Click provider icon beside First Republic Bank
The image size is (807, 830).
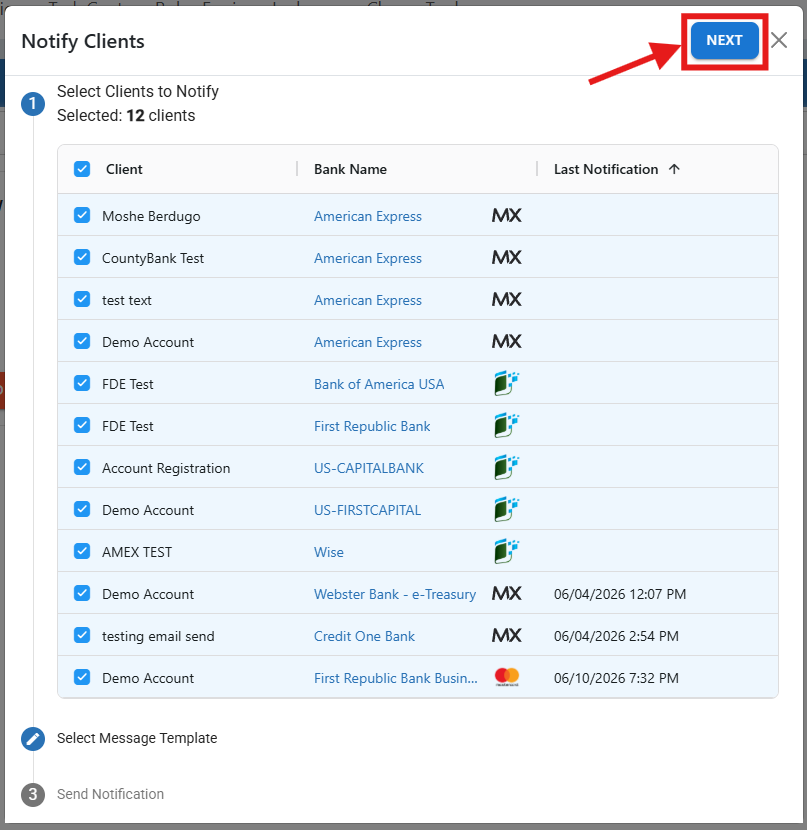506,425
